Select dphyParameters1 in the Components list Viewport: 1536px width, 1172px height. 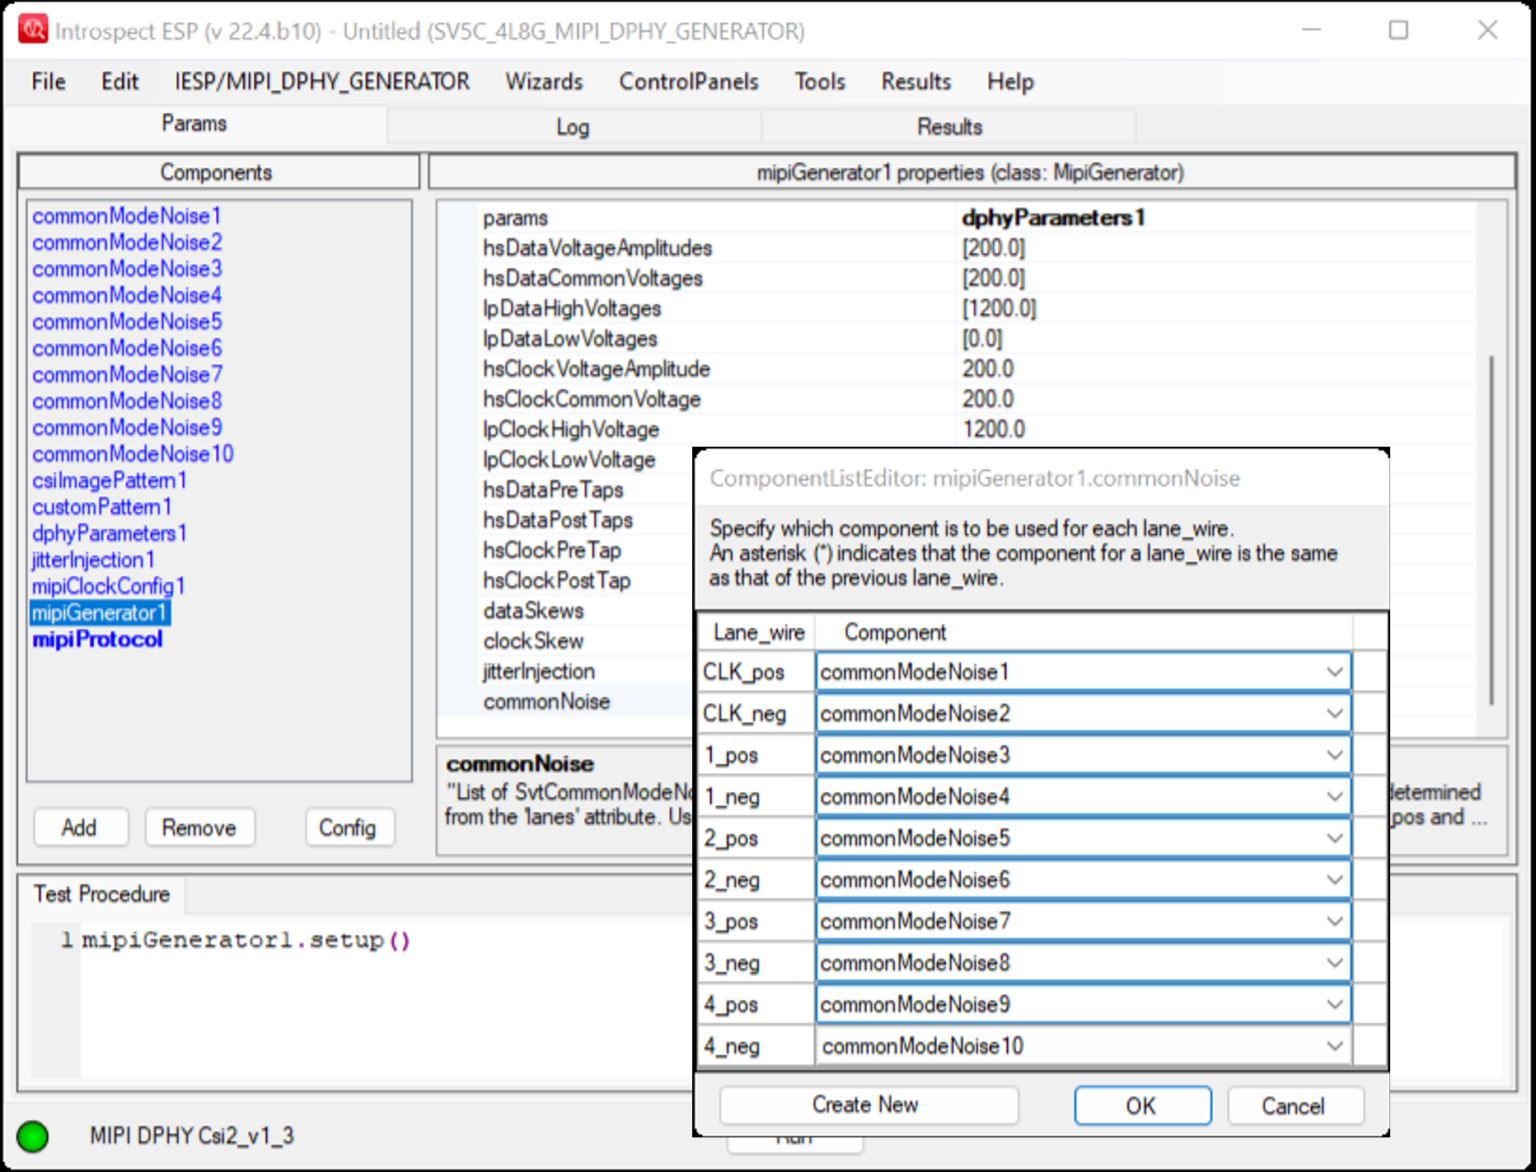click(x=108, y=533)
